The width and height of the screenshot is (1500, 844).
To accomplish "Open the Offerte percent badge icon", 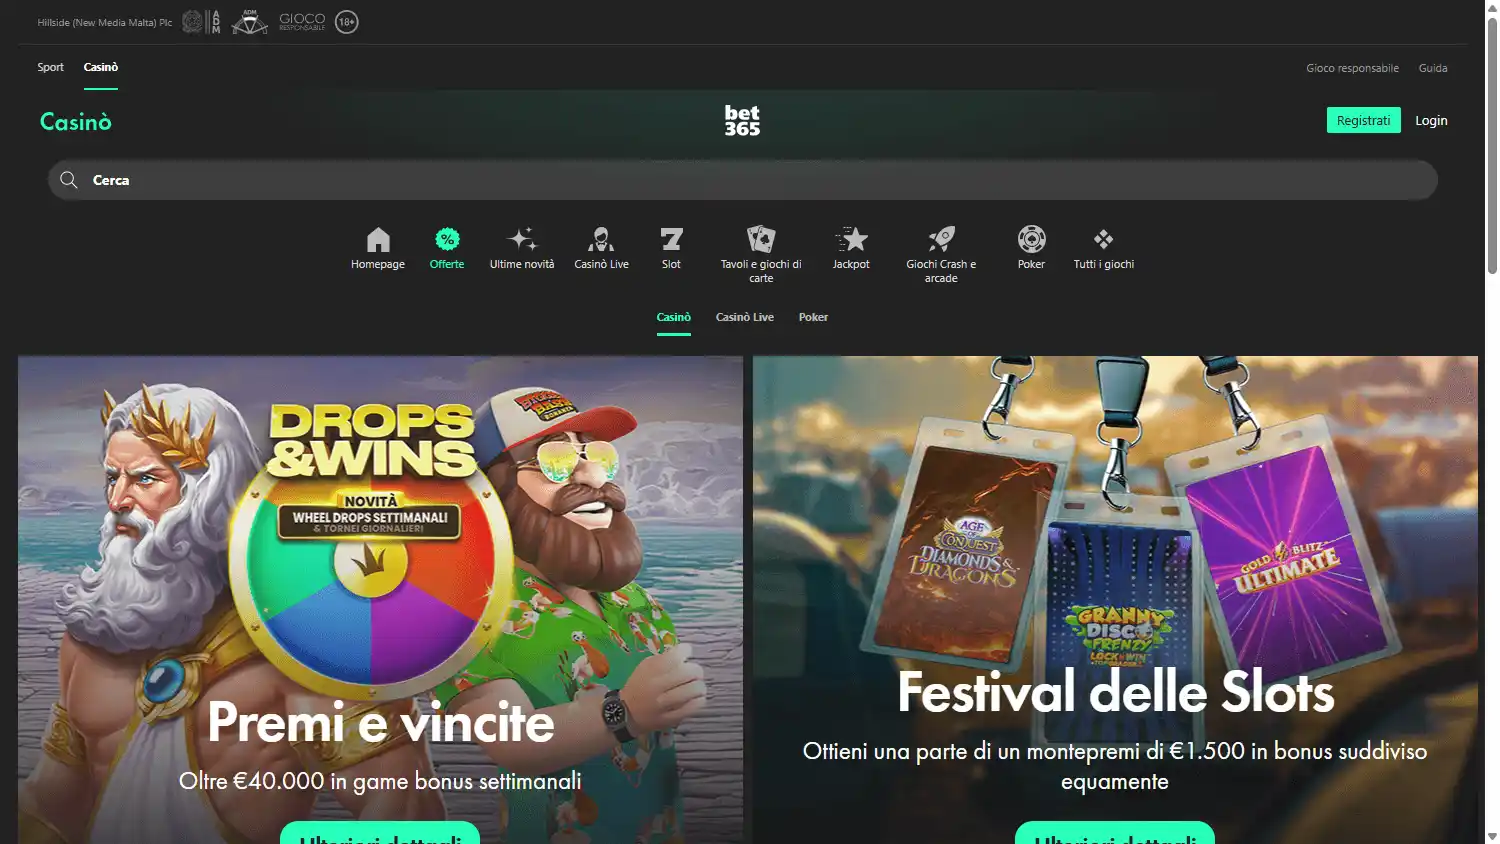I will pyautogui.click(x=447, y=239).
